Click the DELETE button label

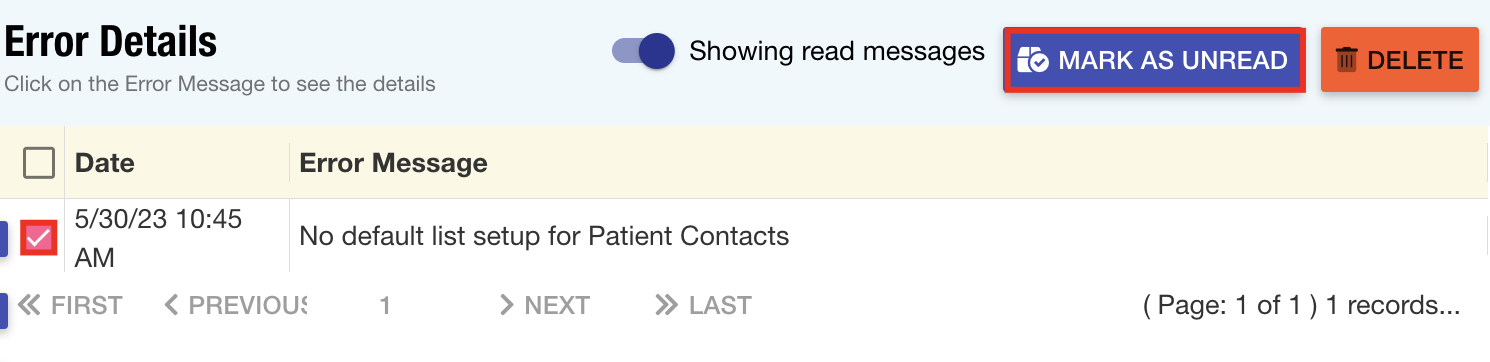(1415, 60)
